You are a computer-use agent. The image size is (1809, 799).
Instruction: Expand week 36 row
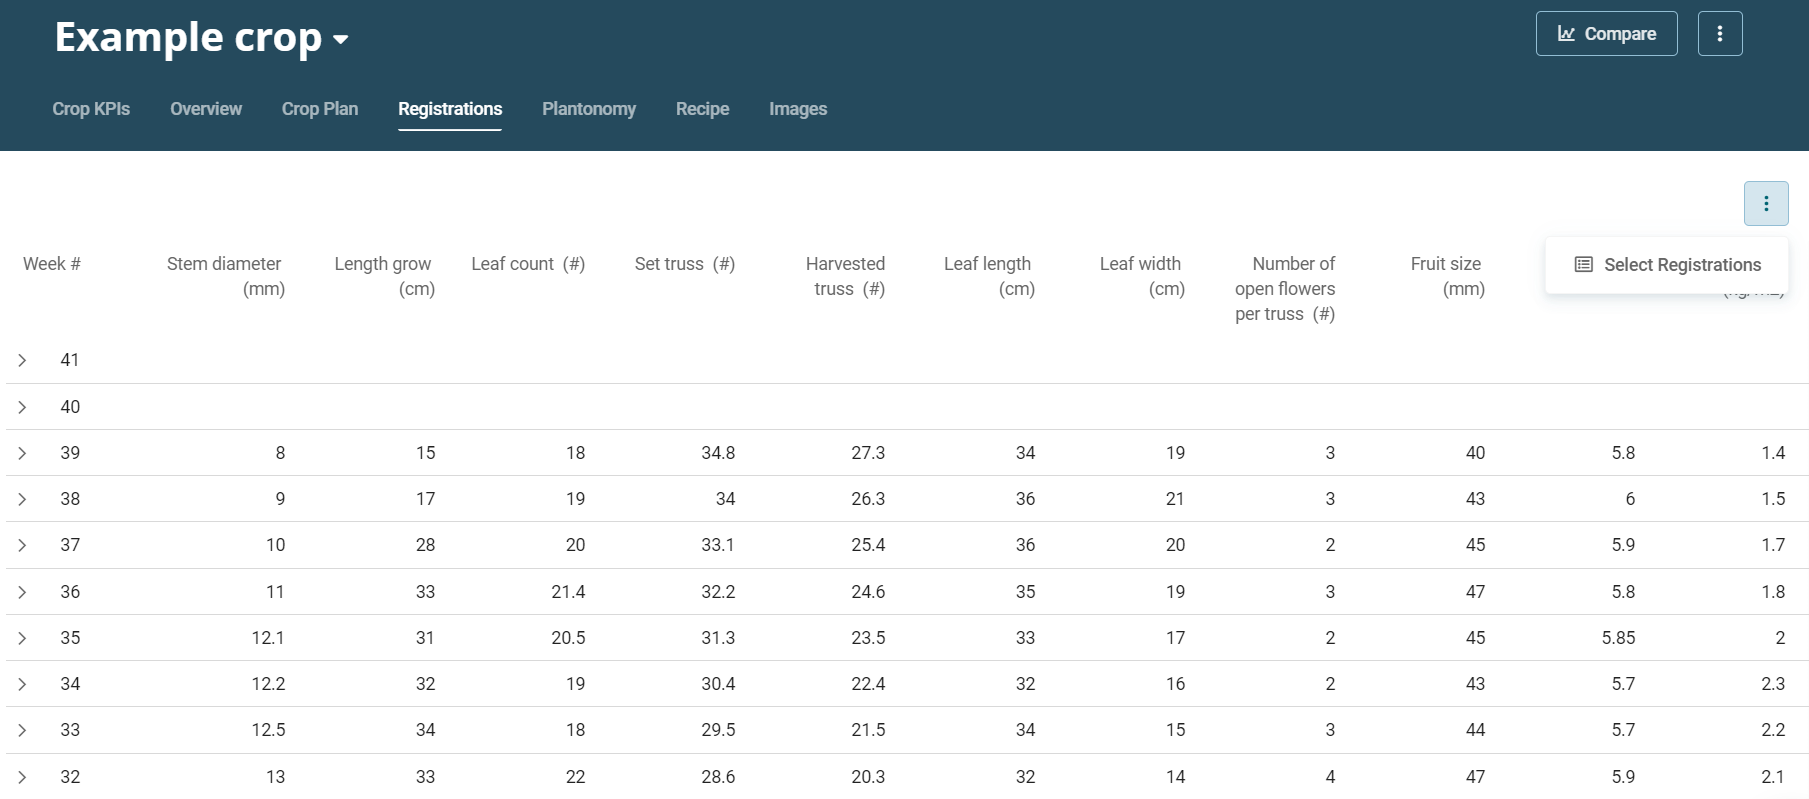22,592
